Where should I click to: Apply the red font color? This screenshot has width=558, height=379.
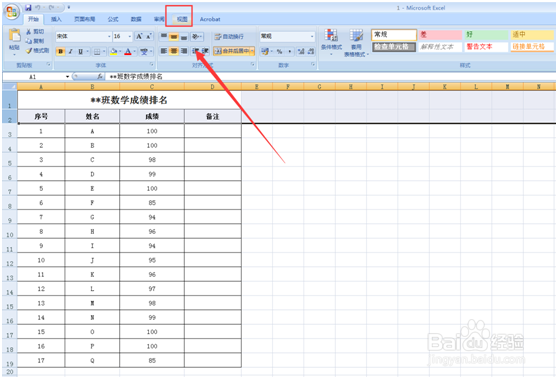point(128,52)
